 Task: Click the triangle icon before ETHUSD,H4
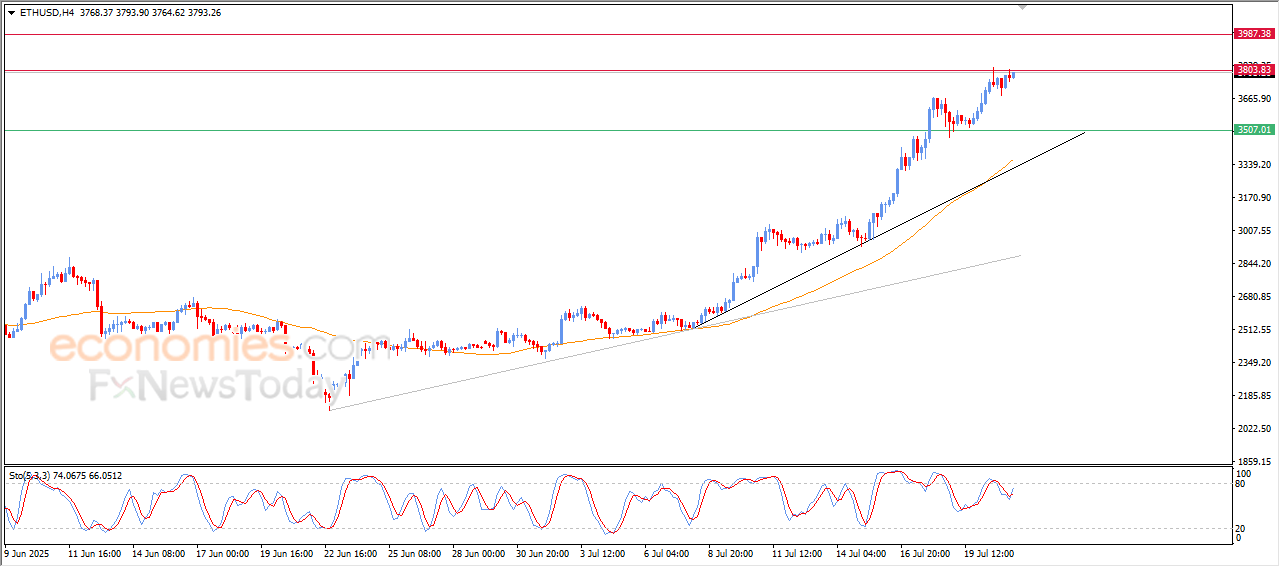[11, 13]
